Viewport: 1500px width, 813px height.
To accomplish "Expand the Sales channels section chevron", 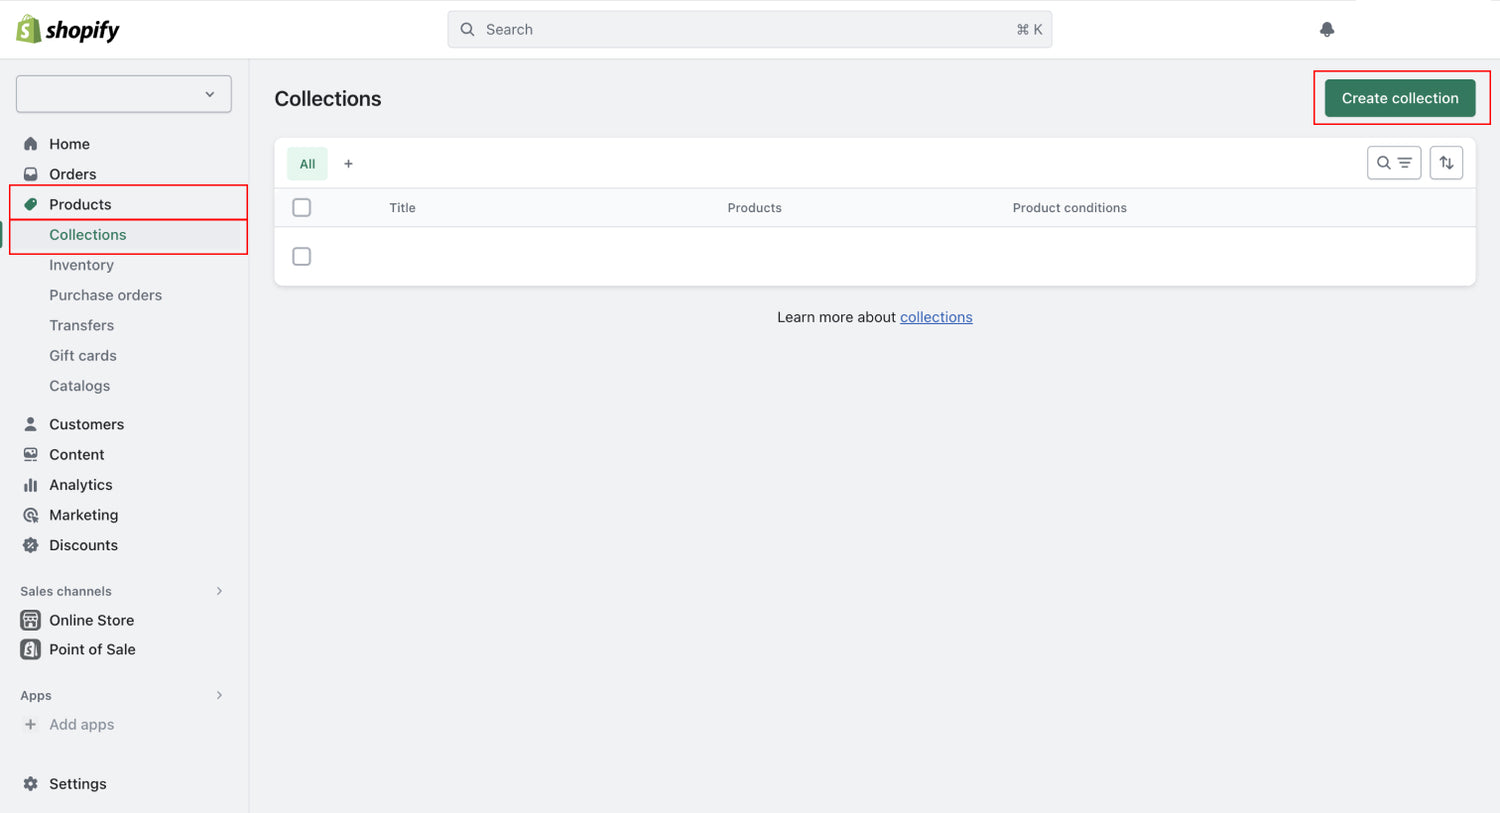I will [x=219, y=591].
